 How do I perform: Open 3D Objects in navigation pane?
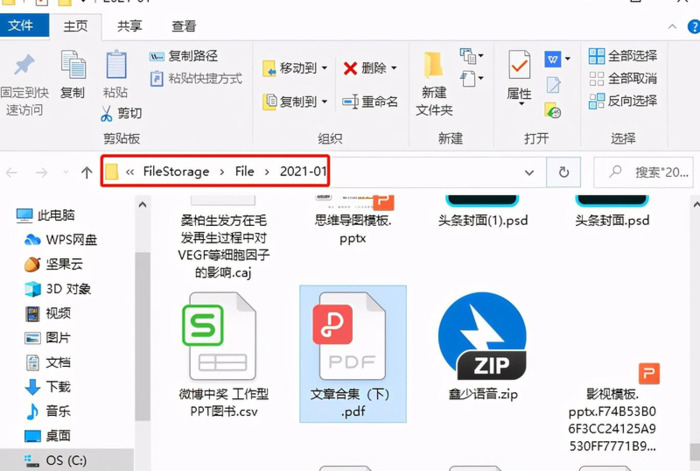58,289
